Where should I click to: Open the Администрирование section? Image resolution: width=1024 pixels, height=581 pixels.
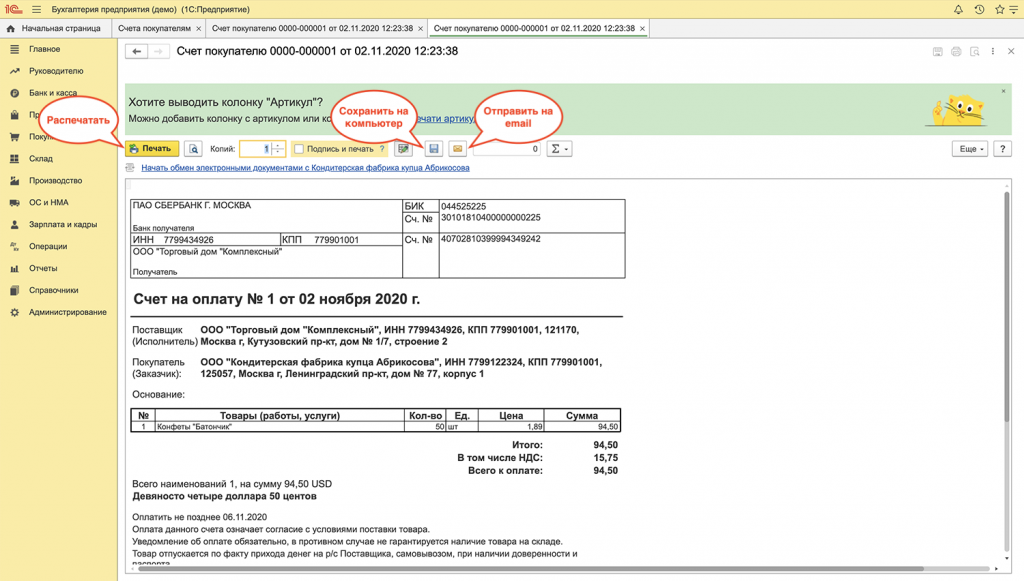click(67, 312)
